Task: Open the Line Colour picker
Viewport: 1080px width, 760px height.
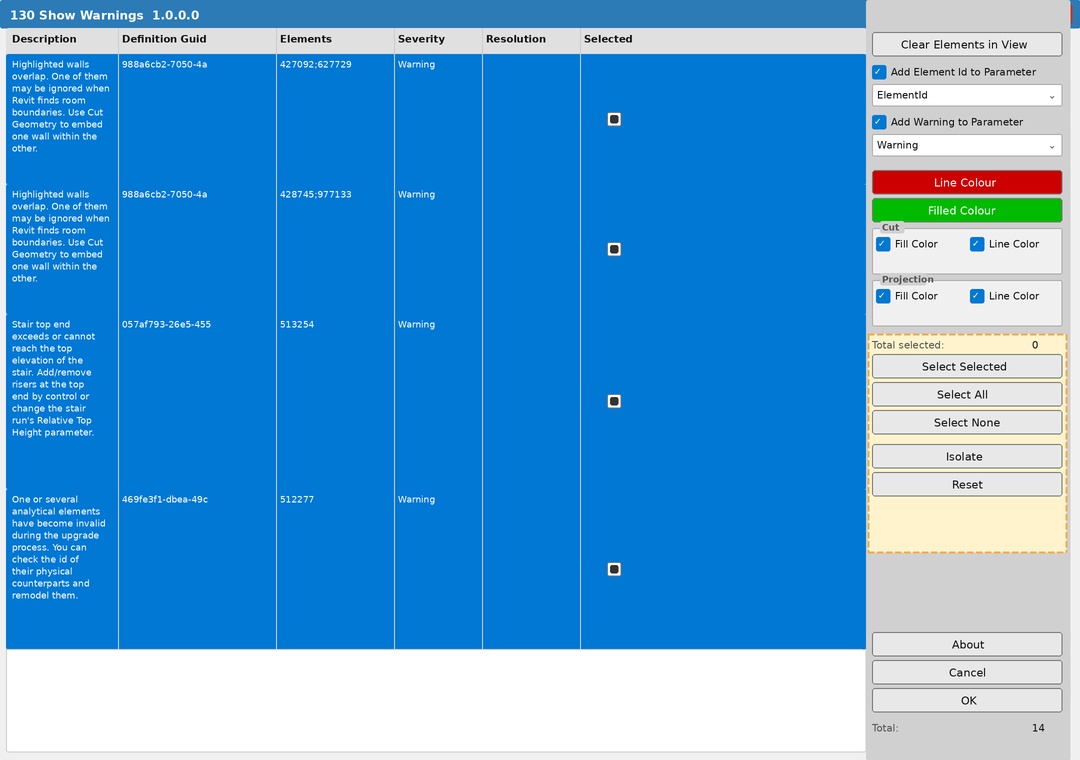Action: tap(966, 182)
